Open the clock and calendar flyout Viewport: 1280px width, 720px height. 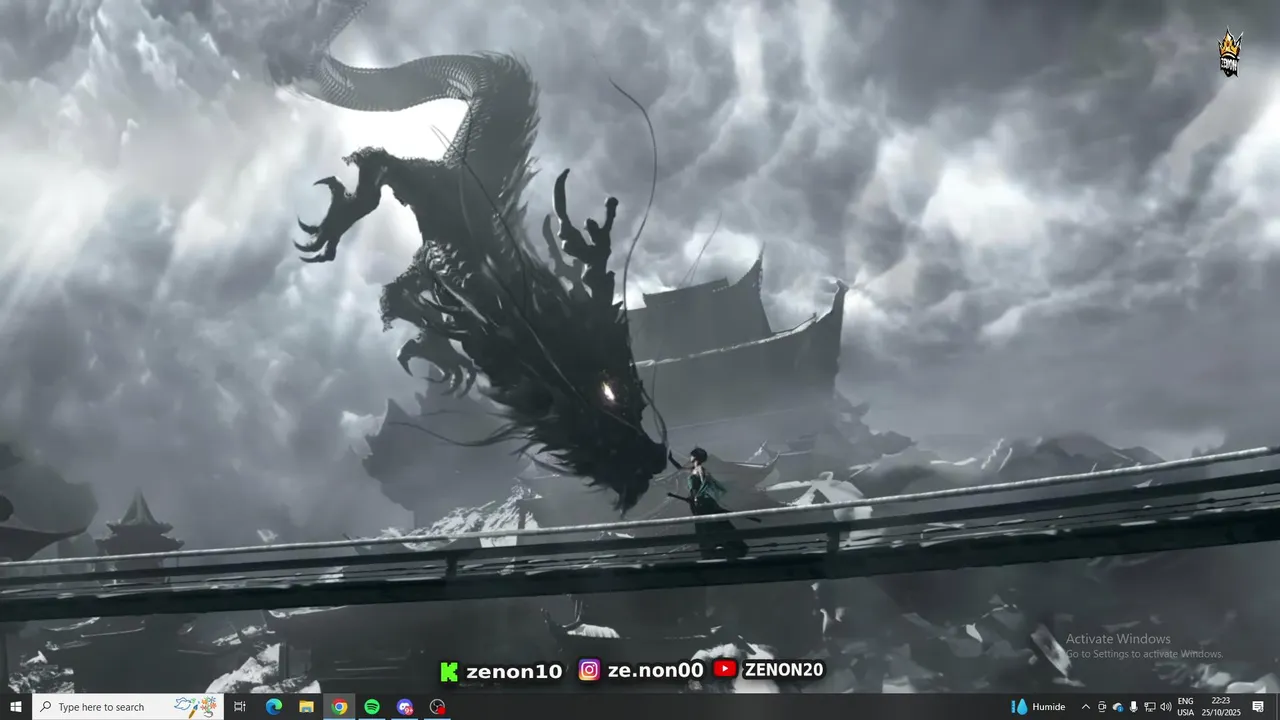pos(1220,707)
